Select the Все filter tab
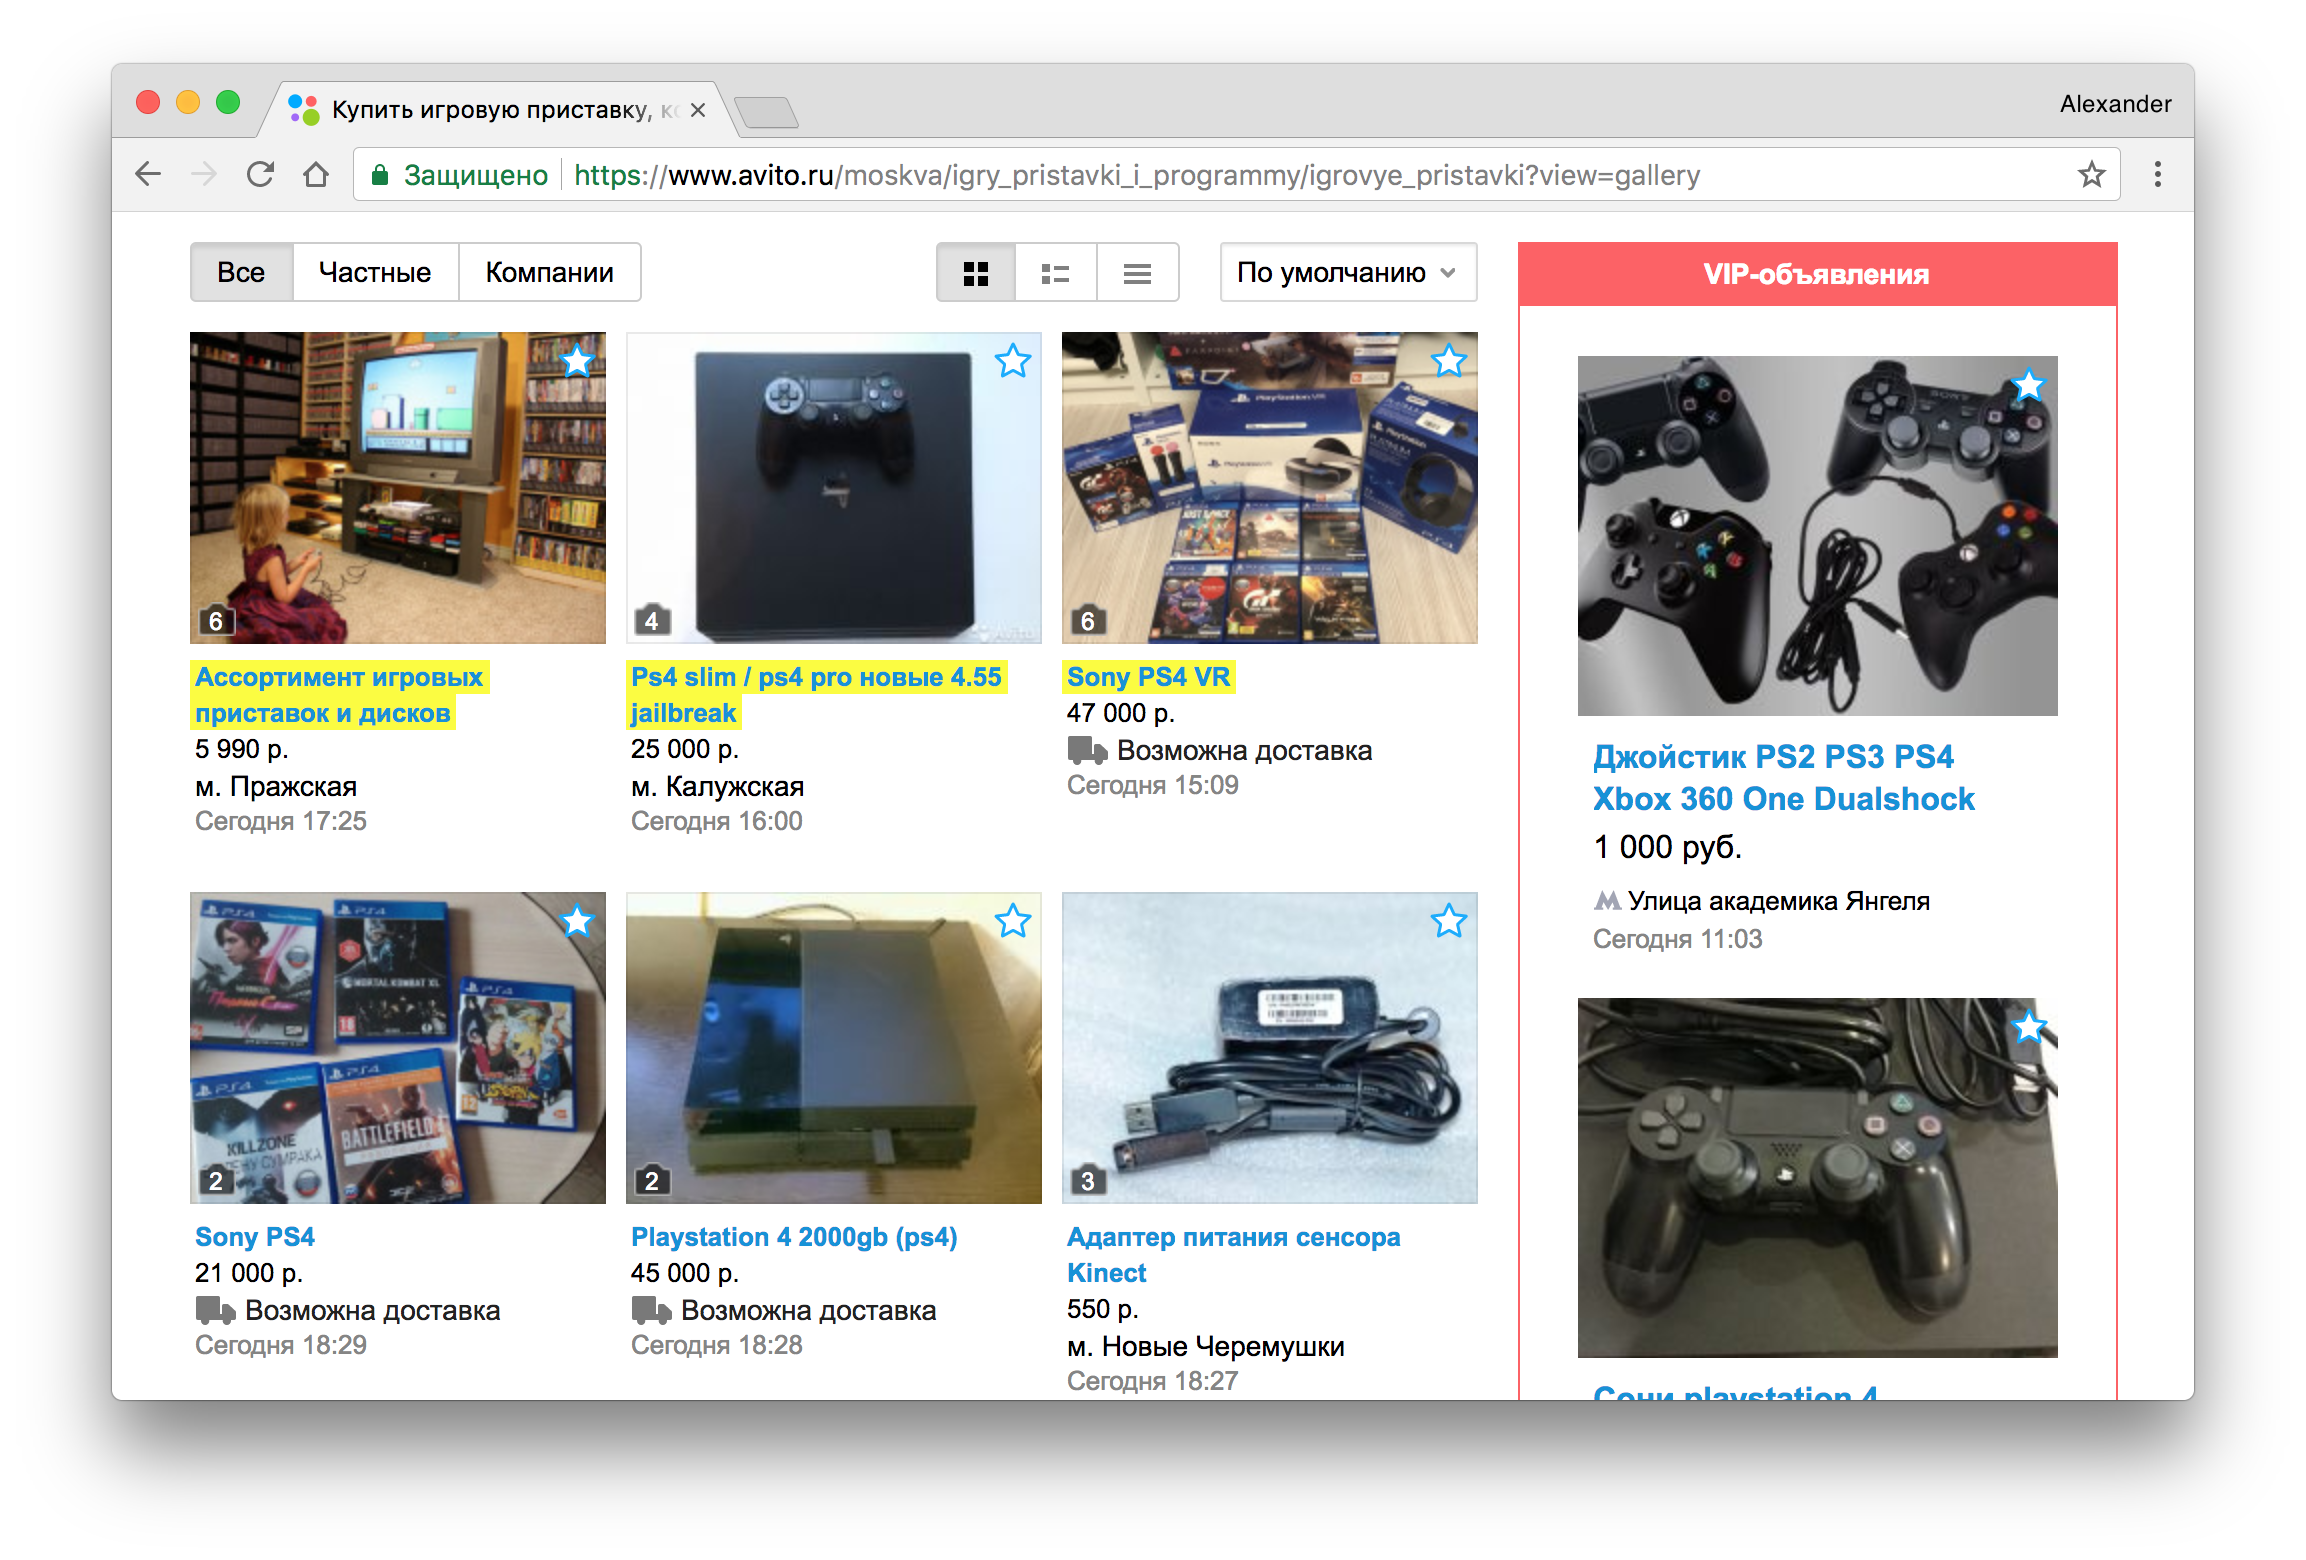The width and height of the screenshot is (2306, 1560). tap(241, 273)
